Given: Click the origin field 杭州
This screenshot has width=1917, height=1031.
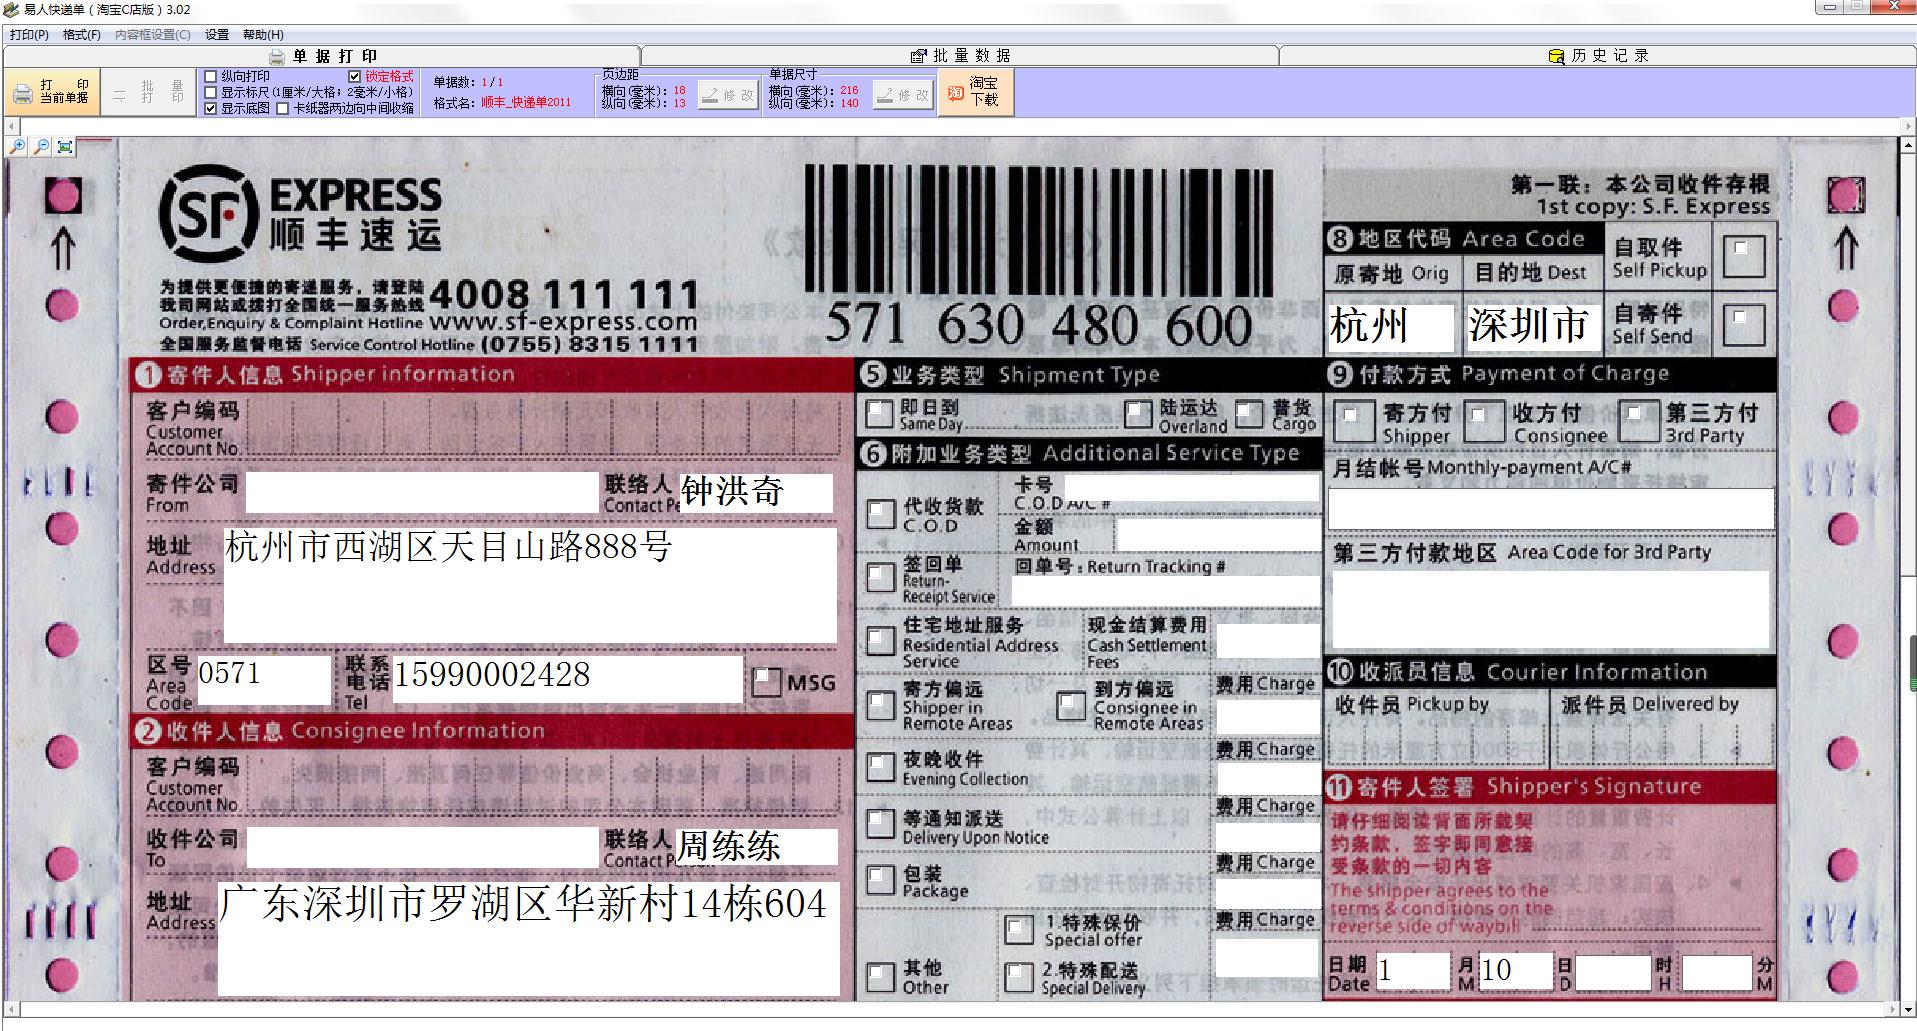Looking at the screenshot, I should pyautogui.click(x=1391, y=327).
